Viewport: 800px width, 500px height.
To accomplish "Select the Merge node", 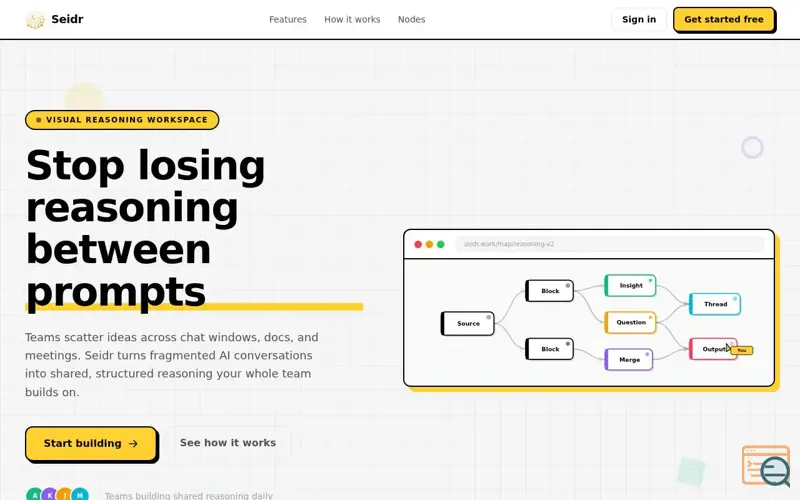I will tap(629, 360).
